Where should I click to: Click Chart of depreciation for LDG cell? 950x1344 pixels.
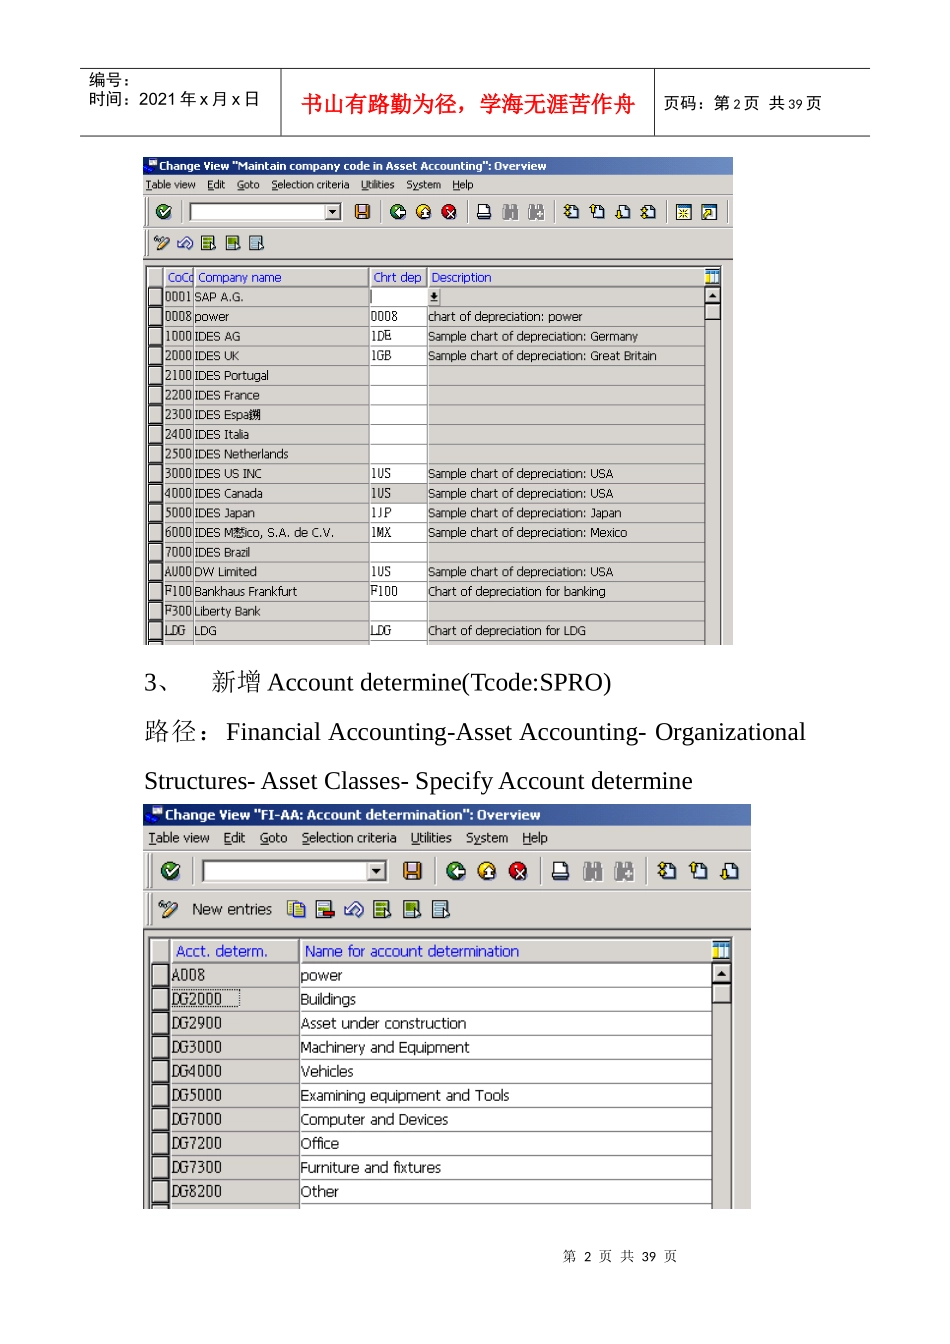[x=566, y=630]
